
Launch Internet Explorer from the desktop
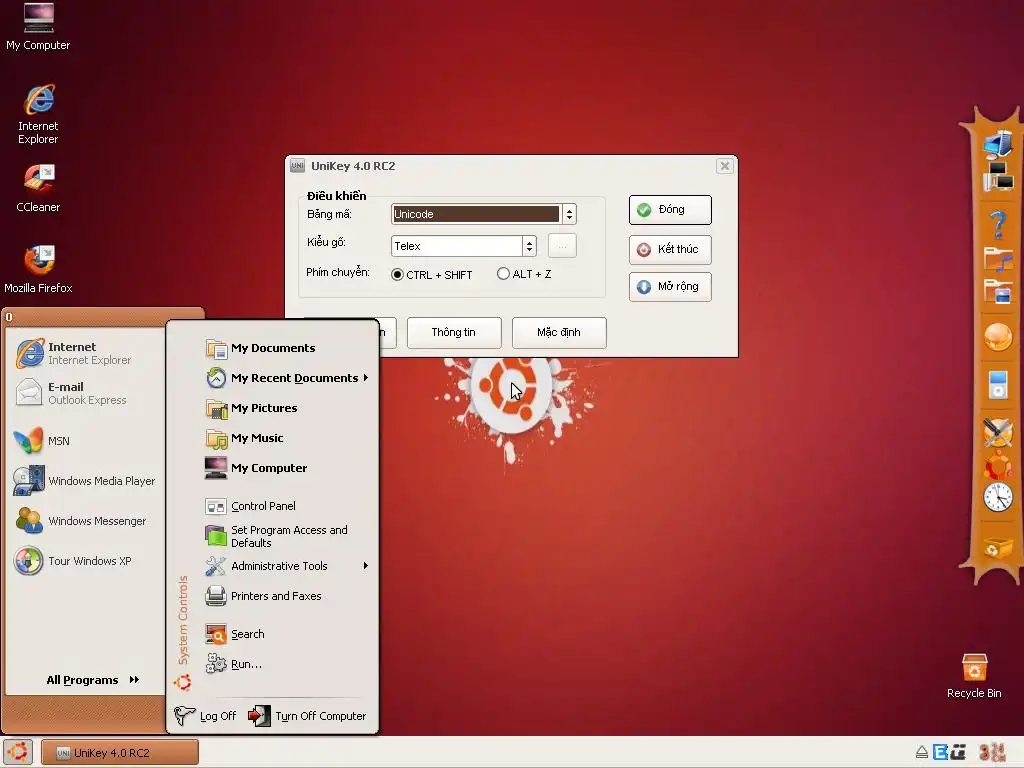point(38,114)
